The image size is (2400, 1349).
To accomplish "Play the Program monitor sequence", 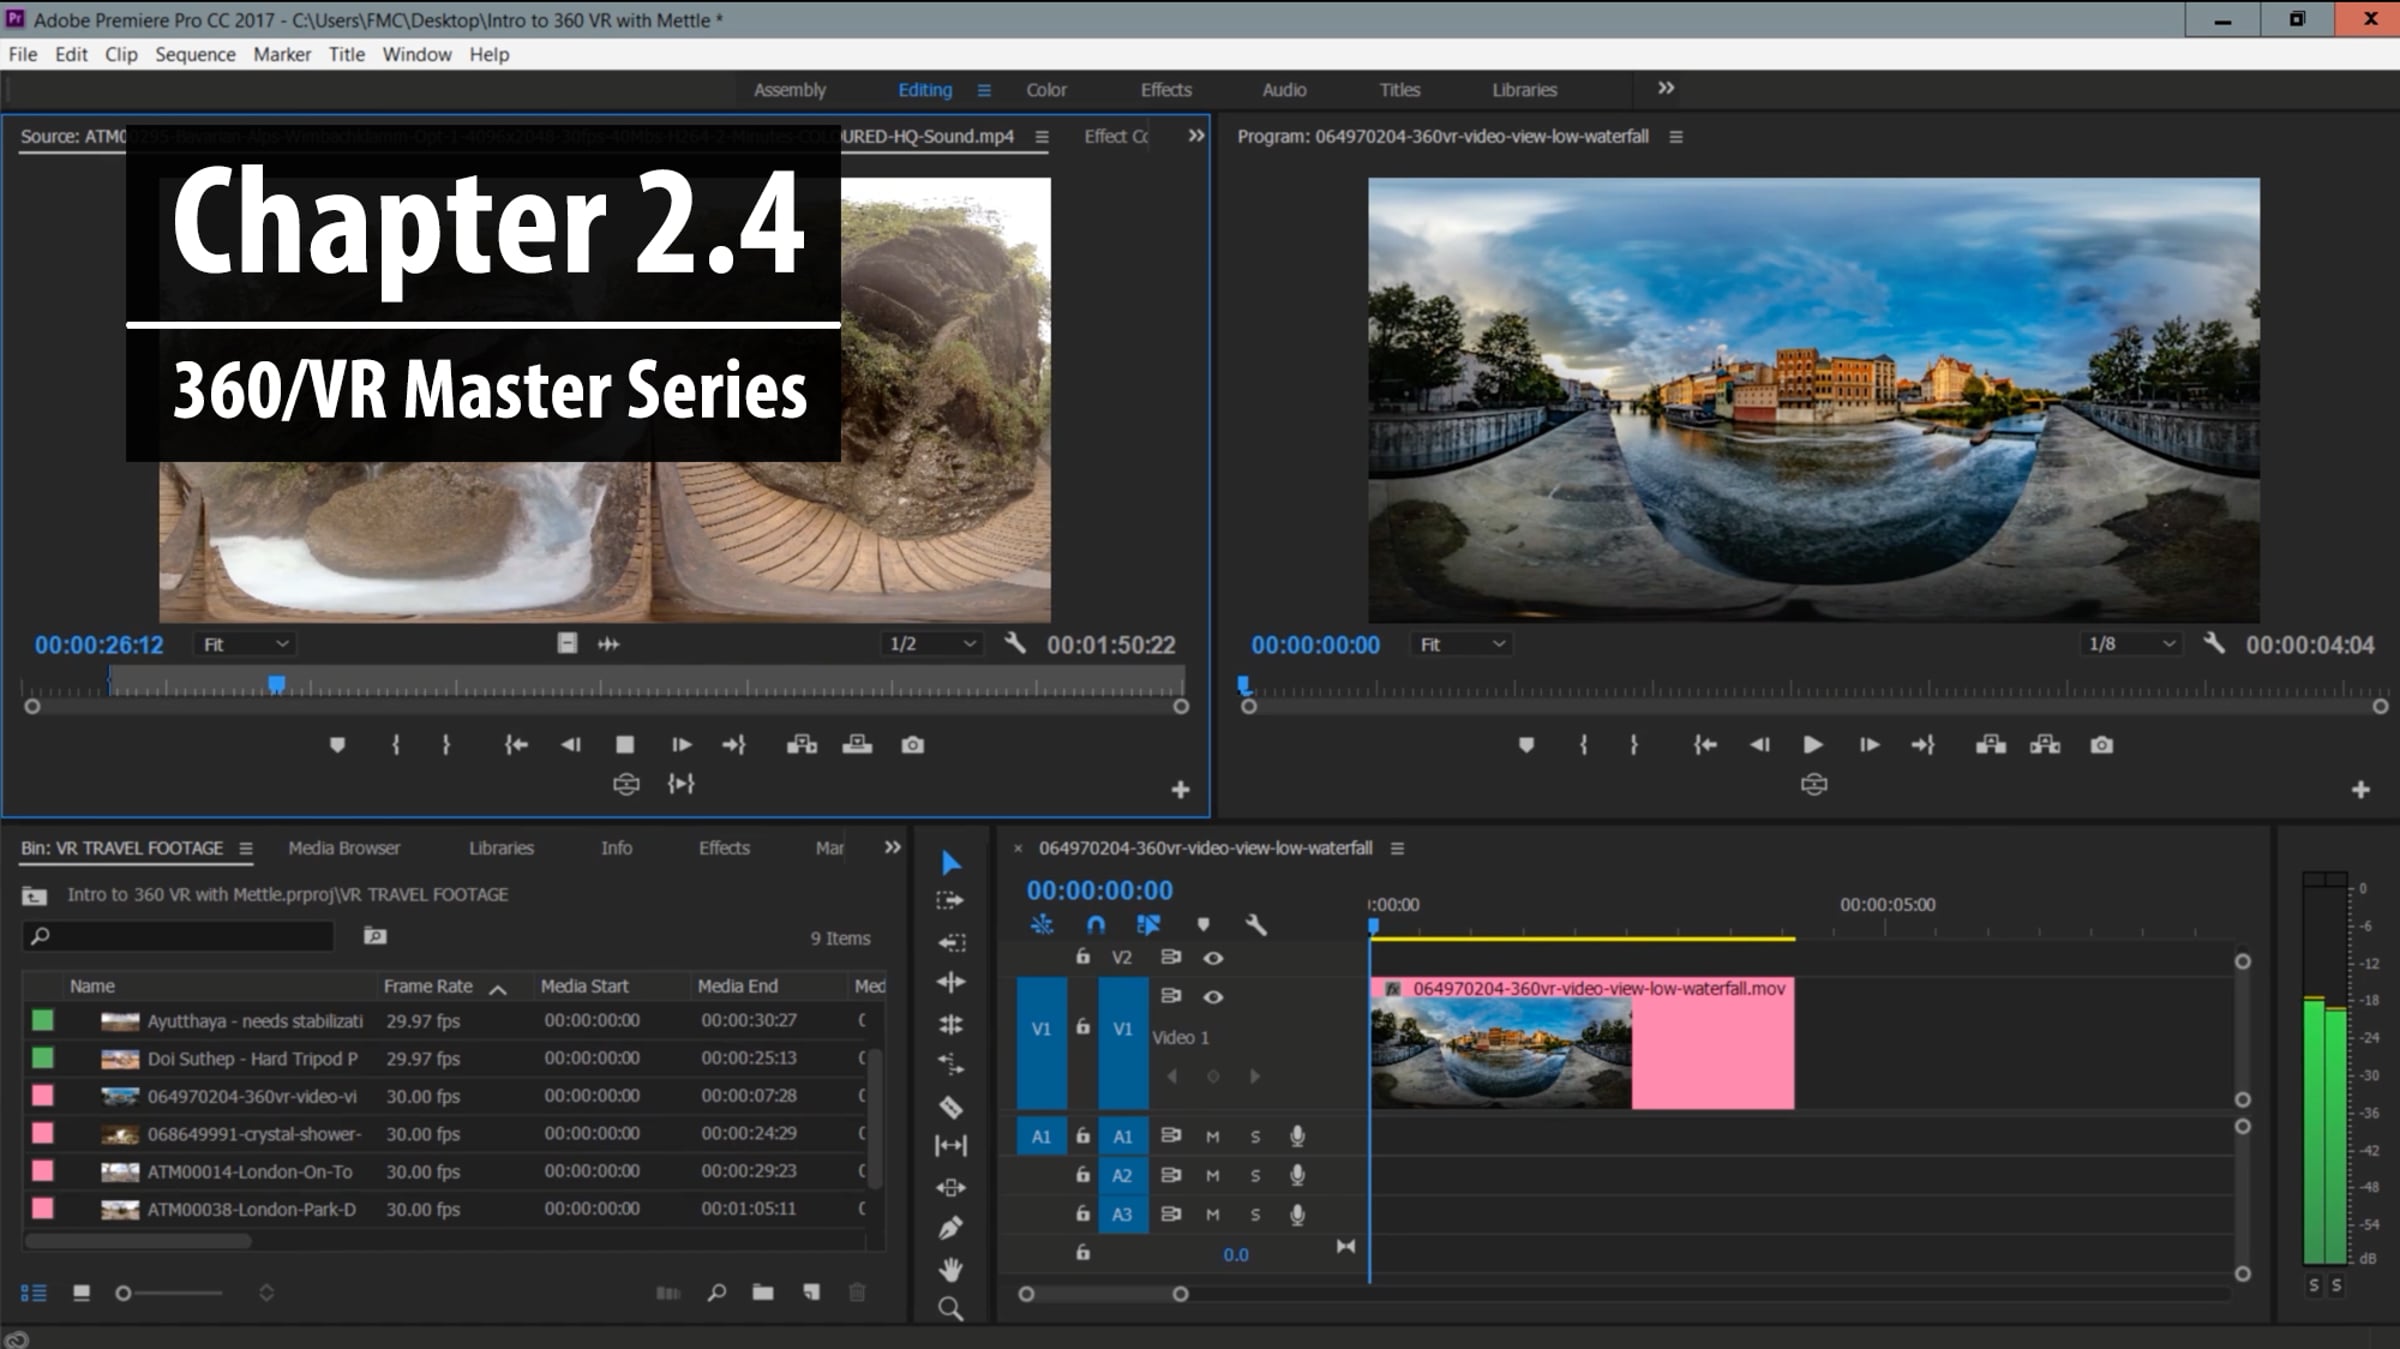I will pyautogui.click(x=1812, y=745).
